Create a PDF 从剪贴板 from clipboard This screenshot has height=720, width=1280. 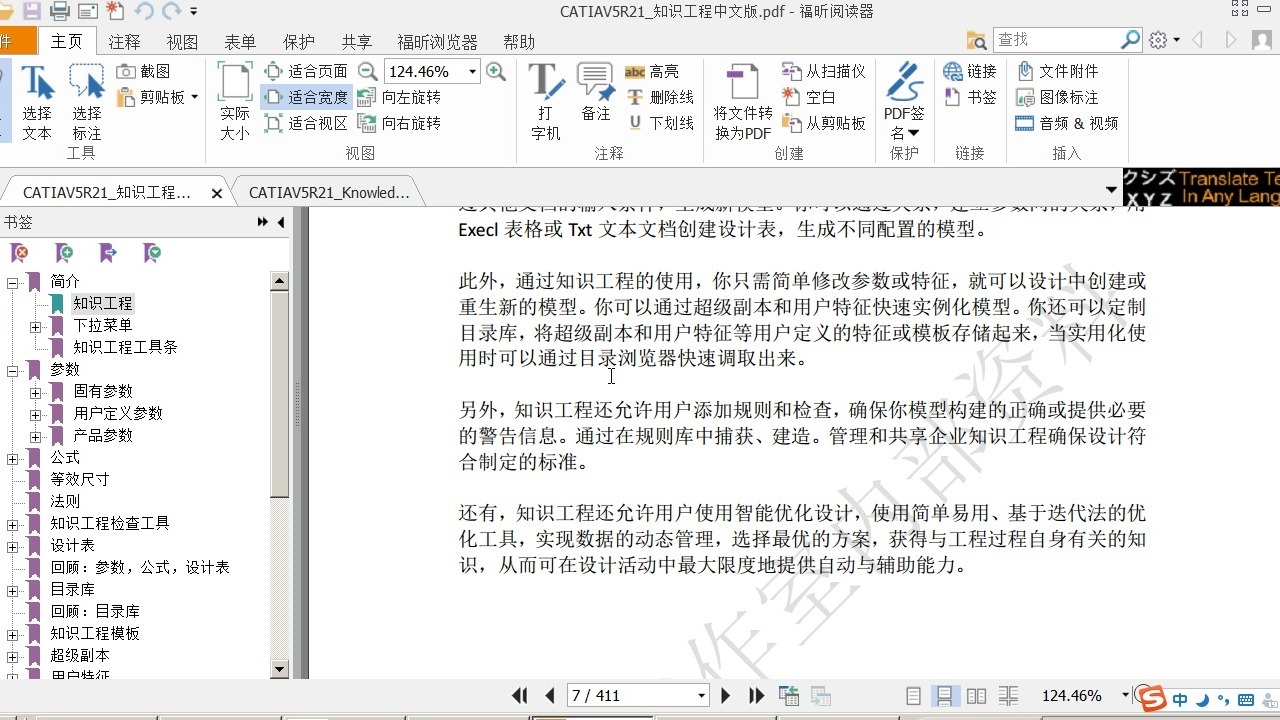click(x=823, y=123)
